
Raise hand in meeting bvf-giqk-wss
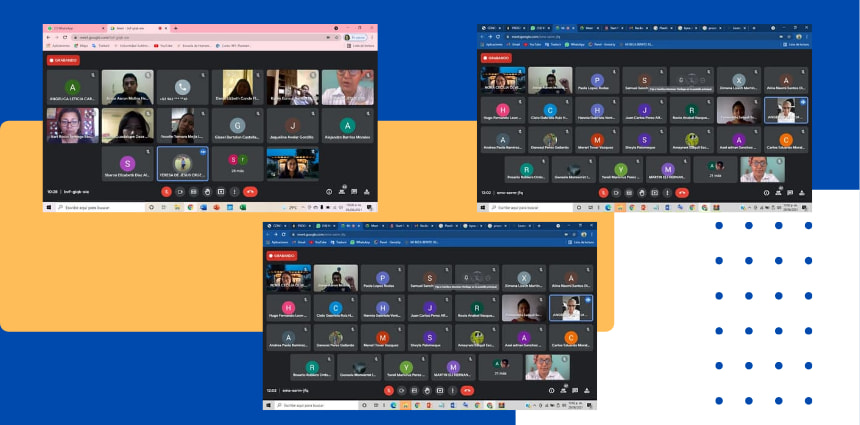206,191
